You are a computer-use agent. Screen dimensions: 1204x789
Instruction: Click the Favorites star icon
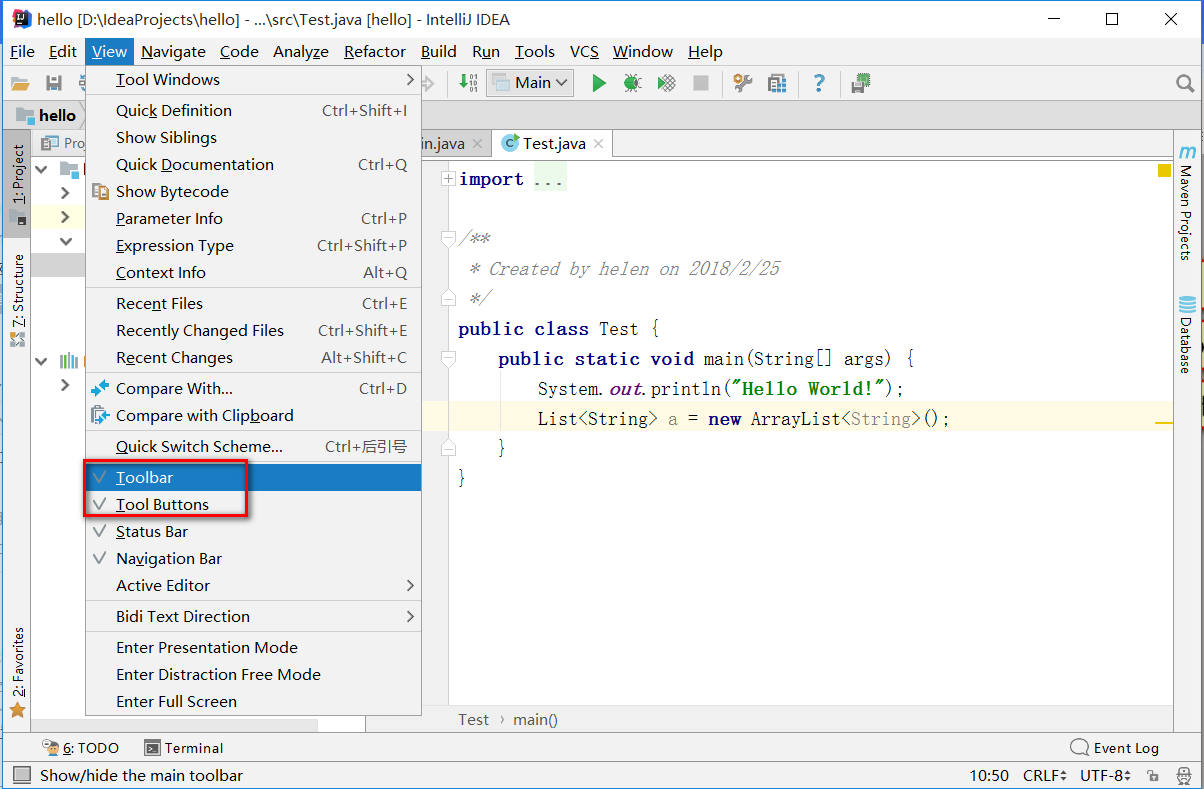coord(17,710)
